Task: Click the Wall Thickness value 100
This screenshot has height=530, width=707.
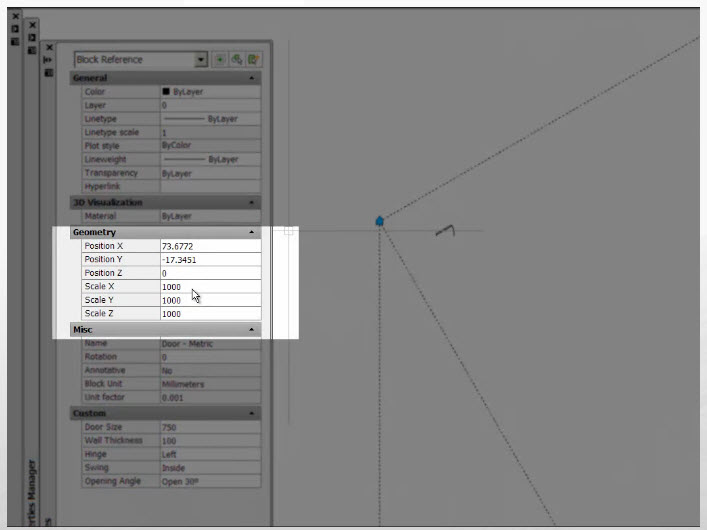Action: pos(211,441)
